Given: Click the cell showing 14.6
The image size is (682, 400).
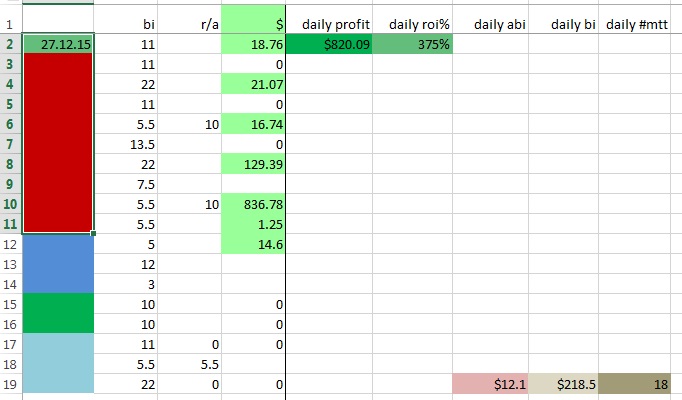Looking at the screenshot, I should (x=253, y=244).
